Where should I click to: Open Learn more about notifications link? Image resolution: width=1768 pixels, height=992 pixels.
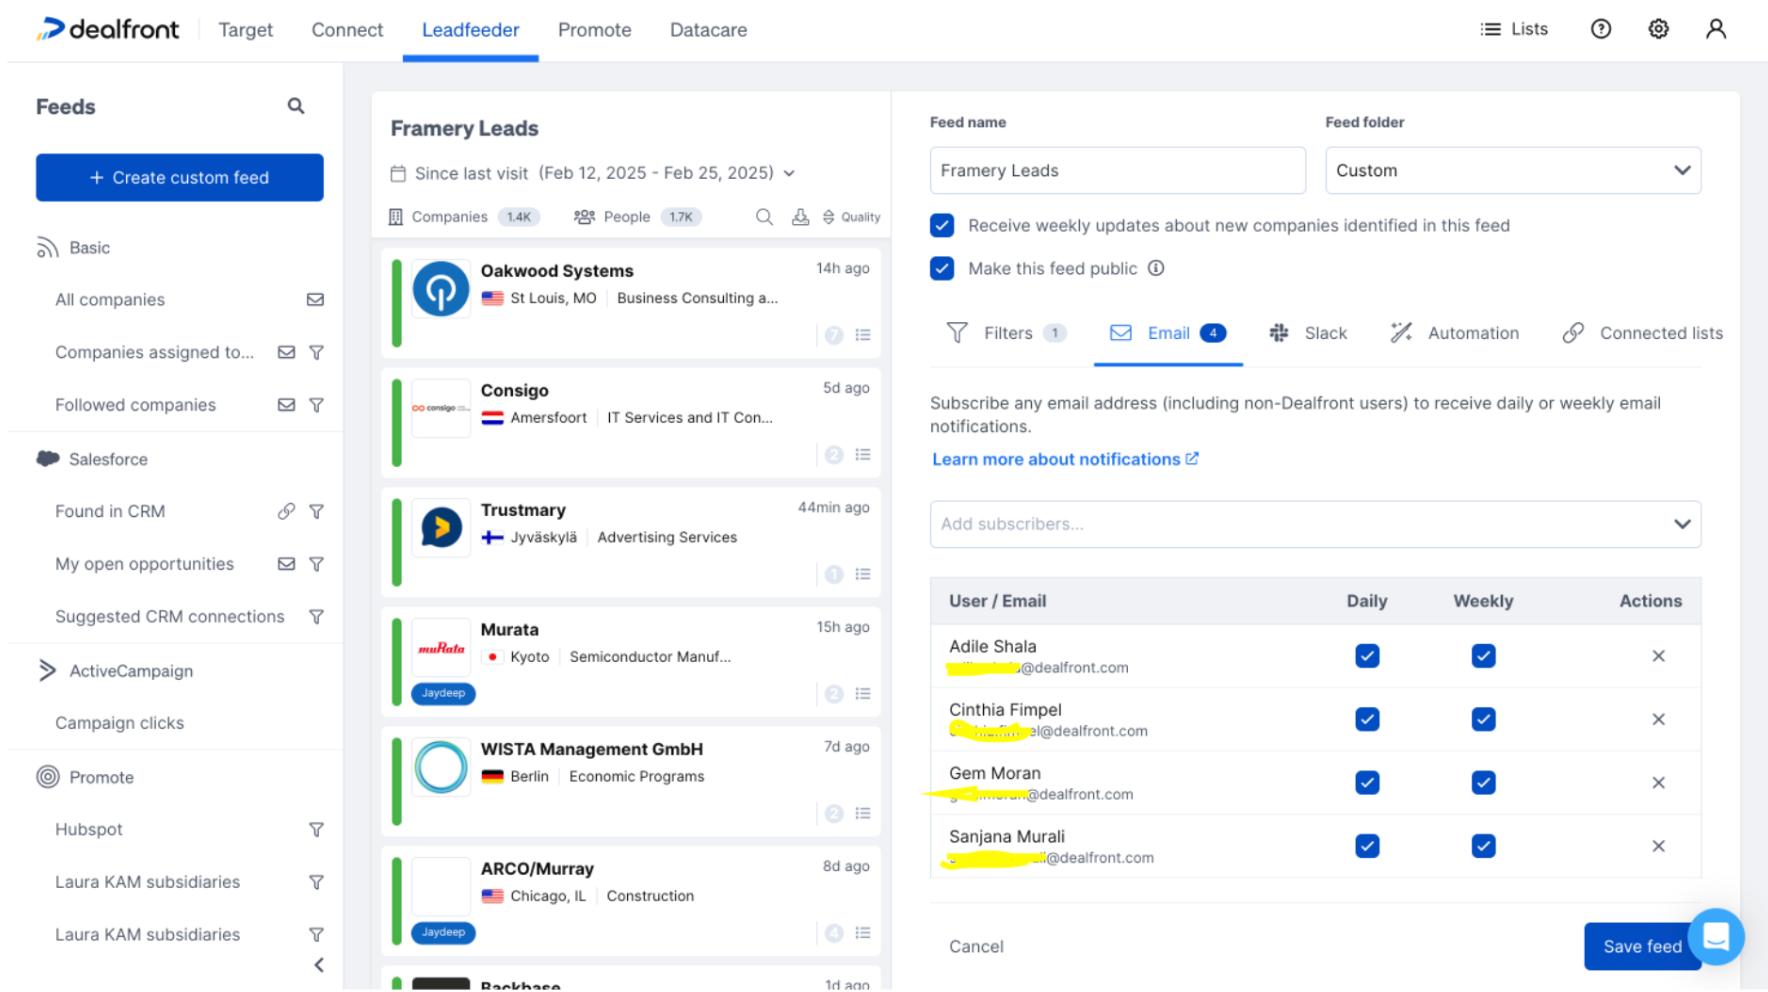pyautogui.click(x=1065, y=459)
